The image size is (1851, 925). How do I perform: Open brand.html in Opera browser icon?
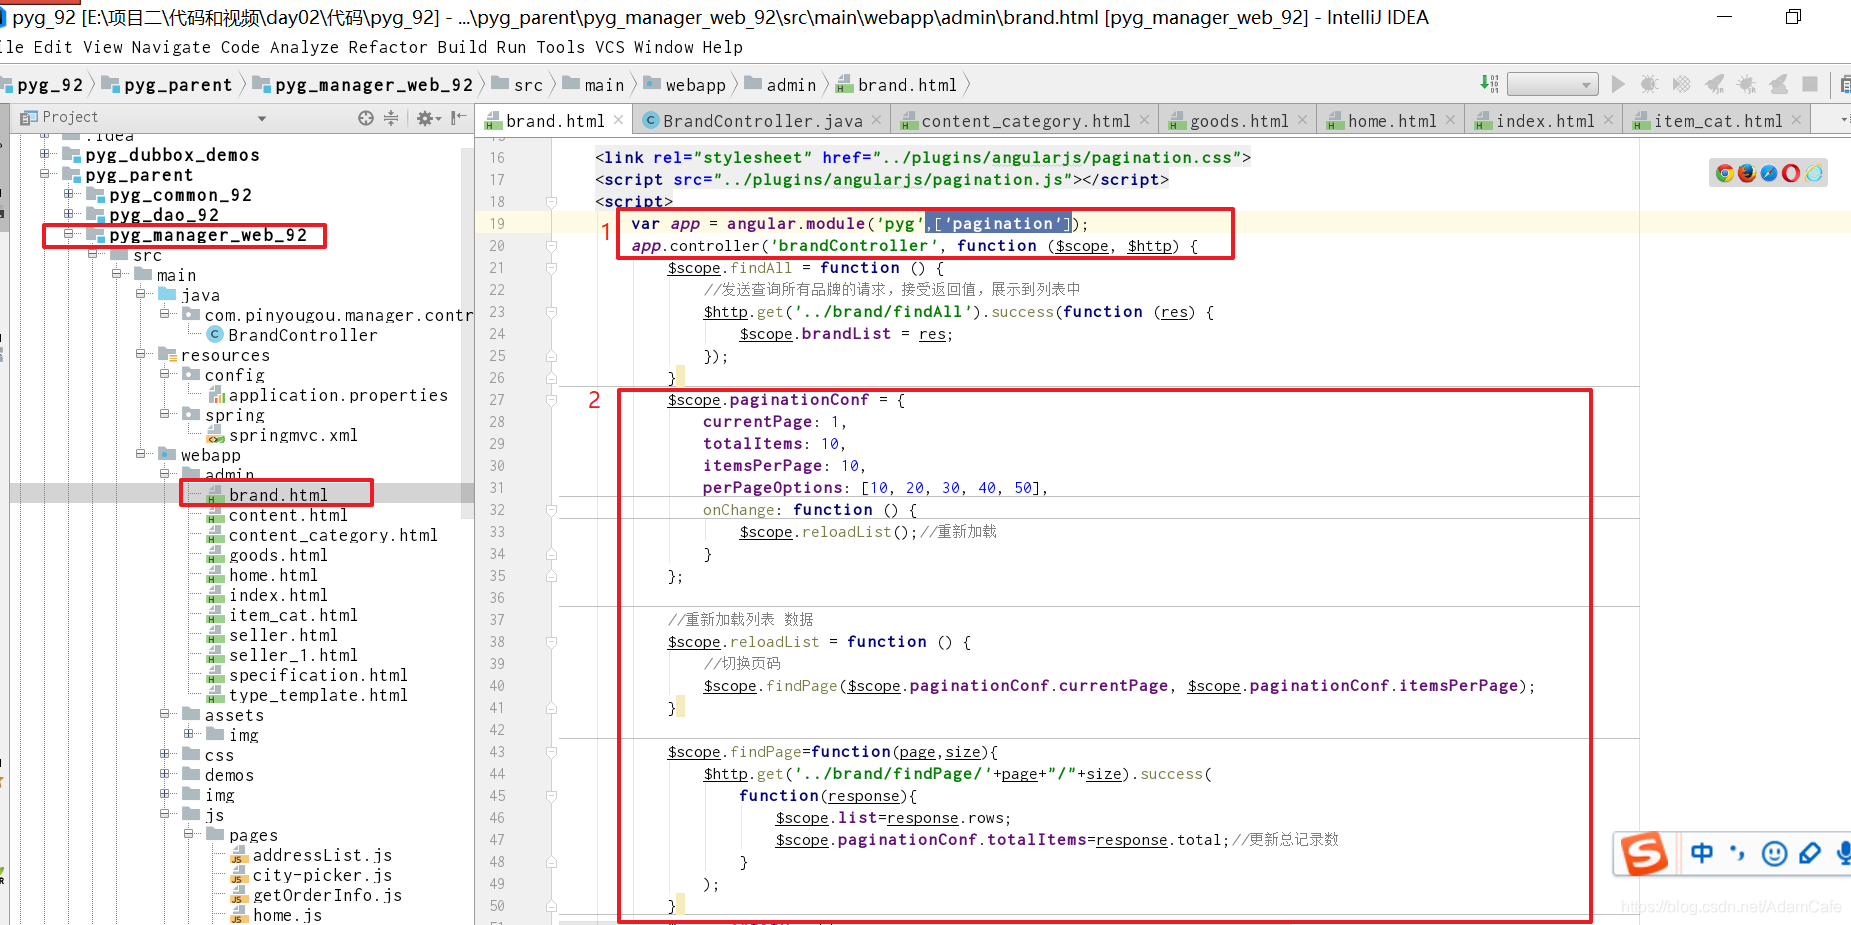(x=1791, y=173)
